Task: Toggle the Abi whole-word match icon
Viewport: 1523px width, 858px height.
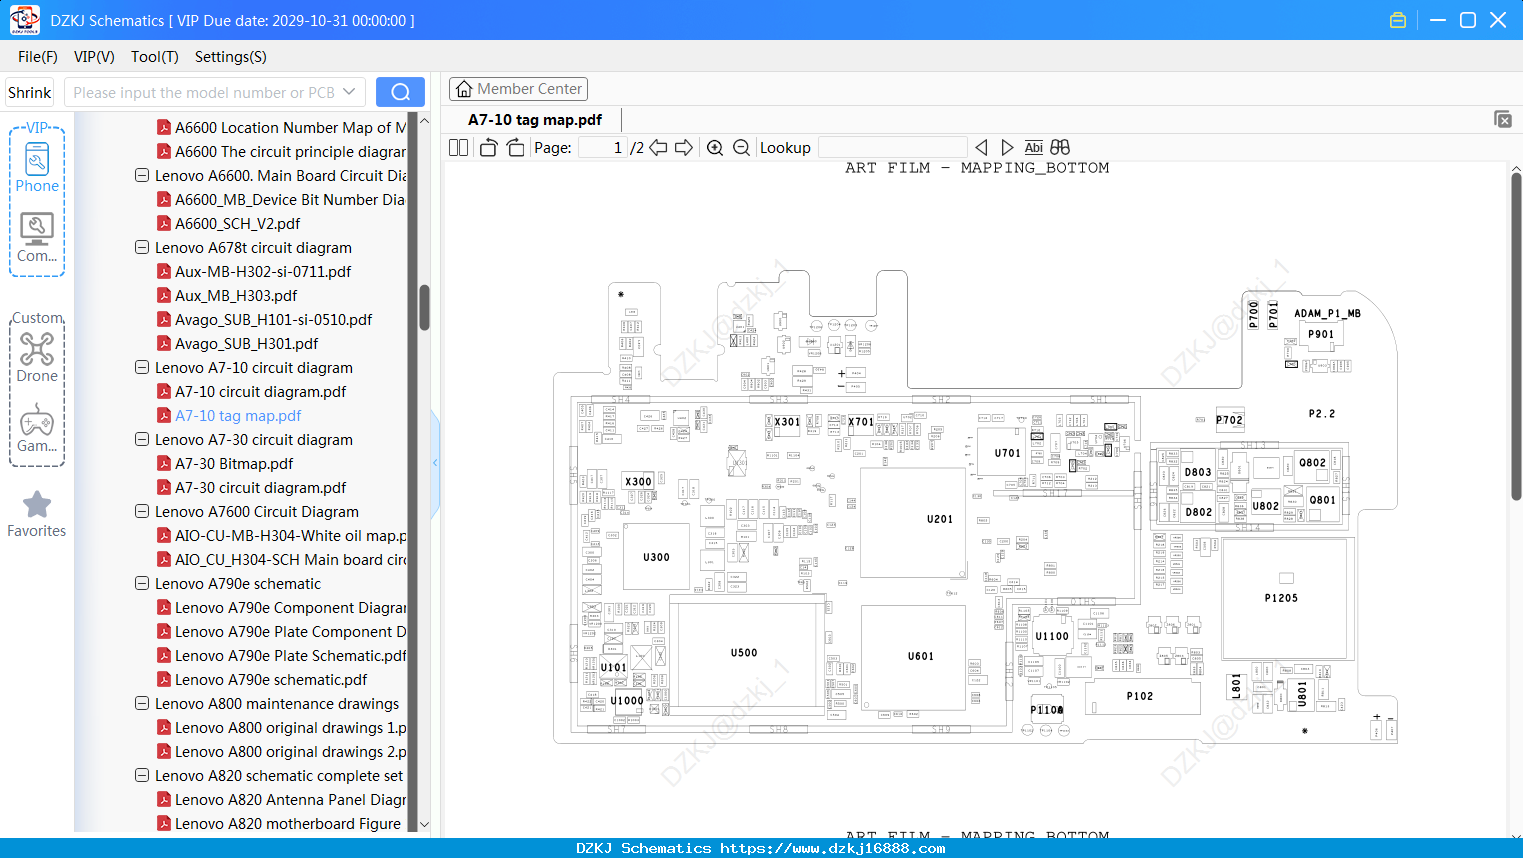Action: pos(1034,147)
